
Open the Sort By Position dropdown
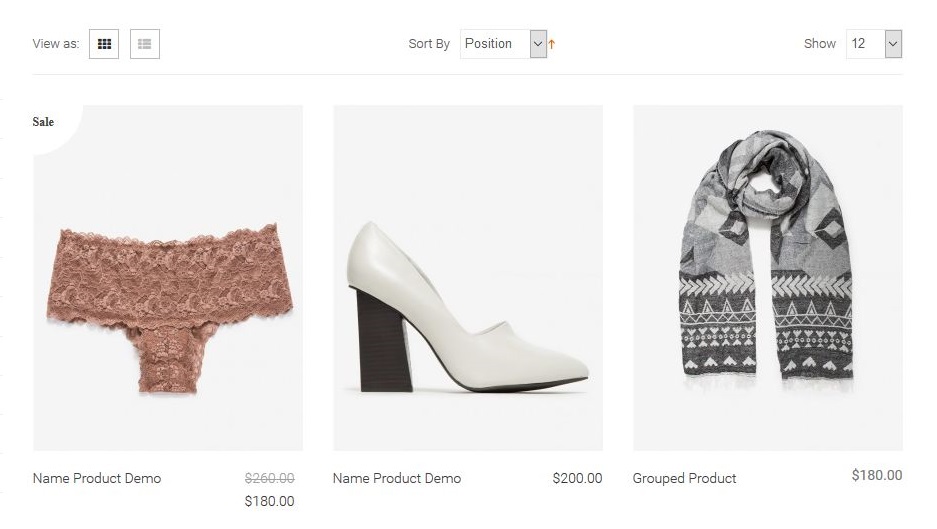pyautogui.click(x=495, y=44)
